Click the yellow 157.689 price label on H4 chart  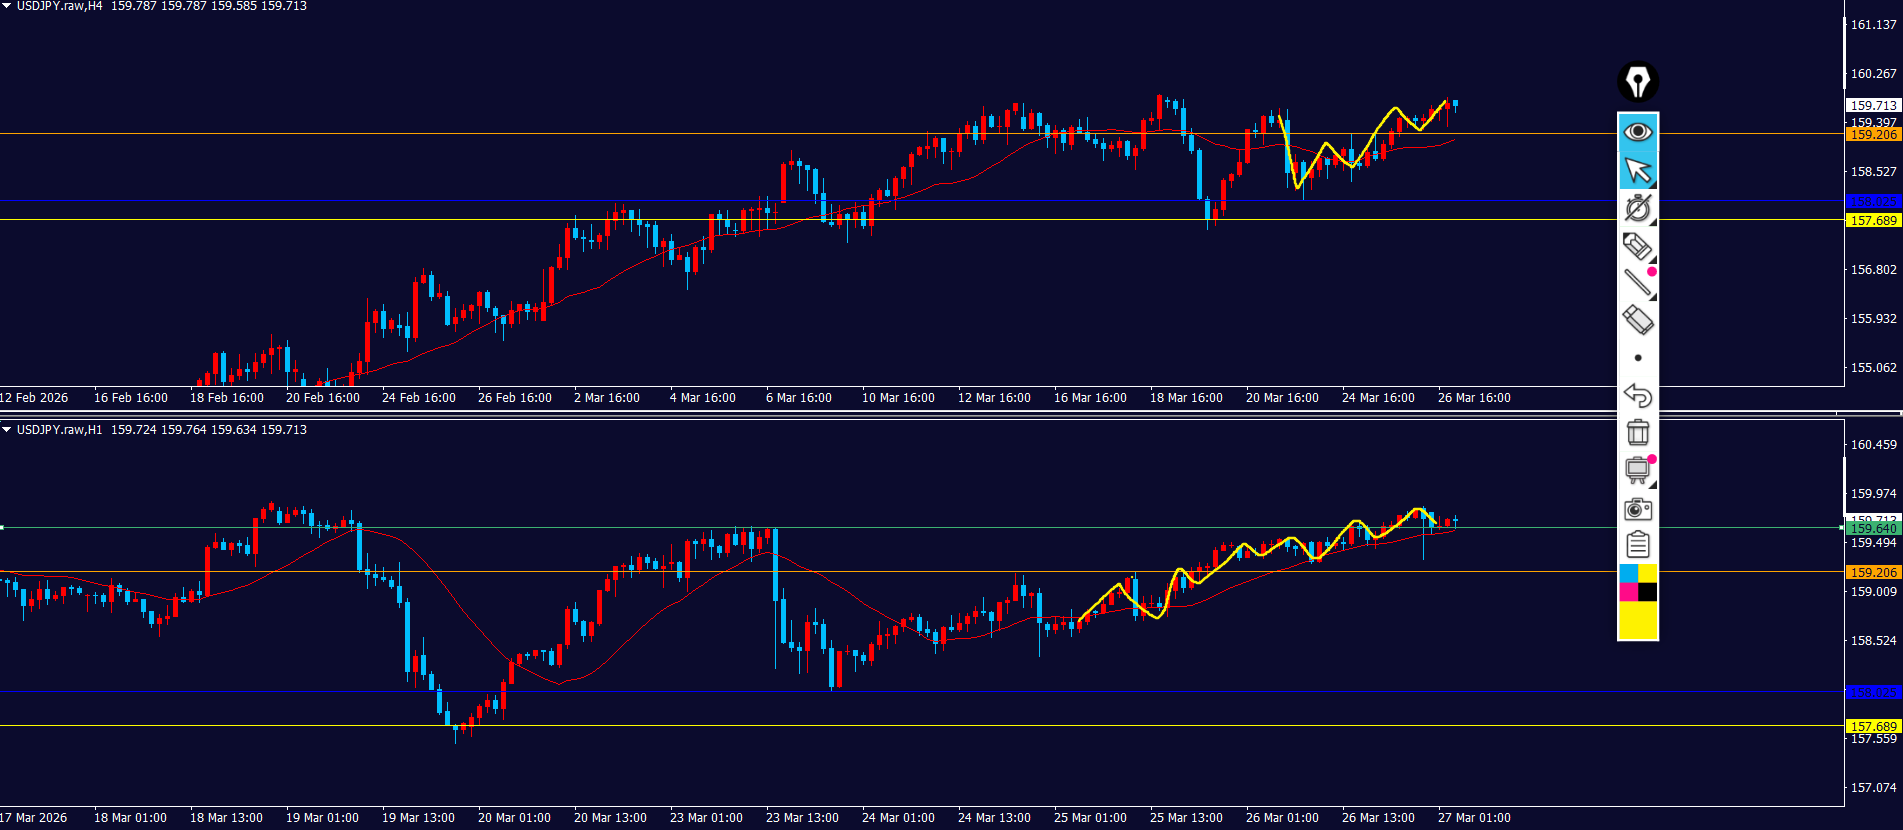click(x=1872, y=221)
